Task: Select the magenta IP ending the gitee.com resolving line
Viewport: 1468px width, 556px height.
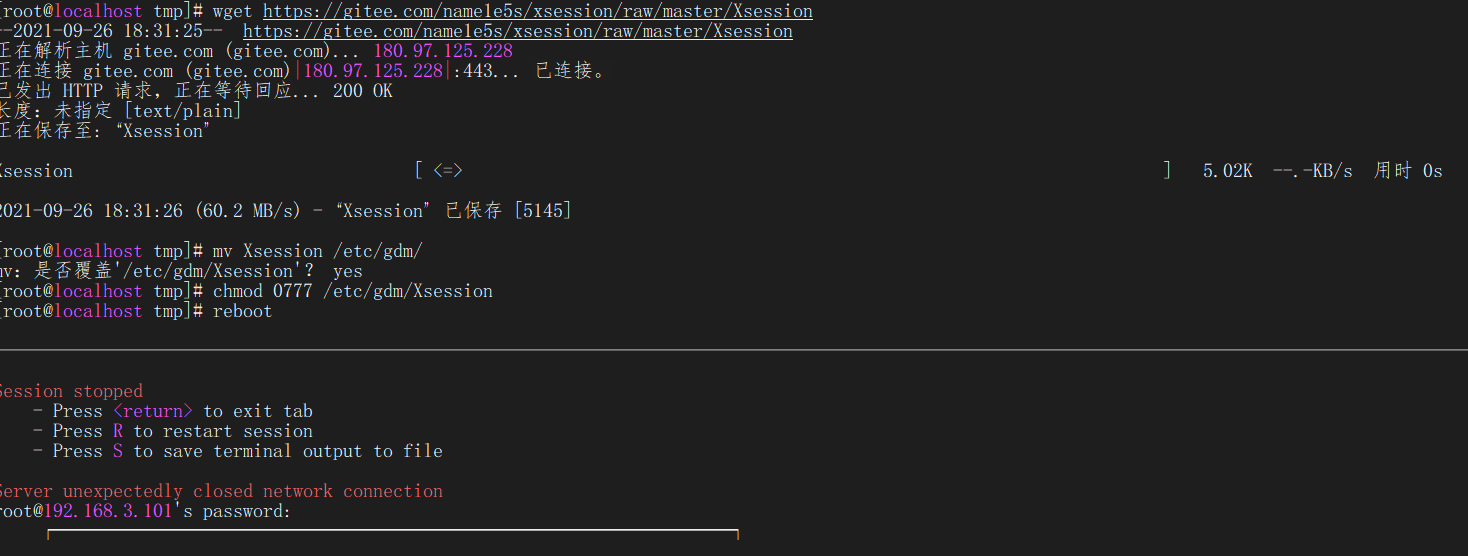Action: coord(443,51)
